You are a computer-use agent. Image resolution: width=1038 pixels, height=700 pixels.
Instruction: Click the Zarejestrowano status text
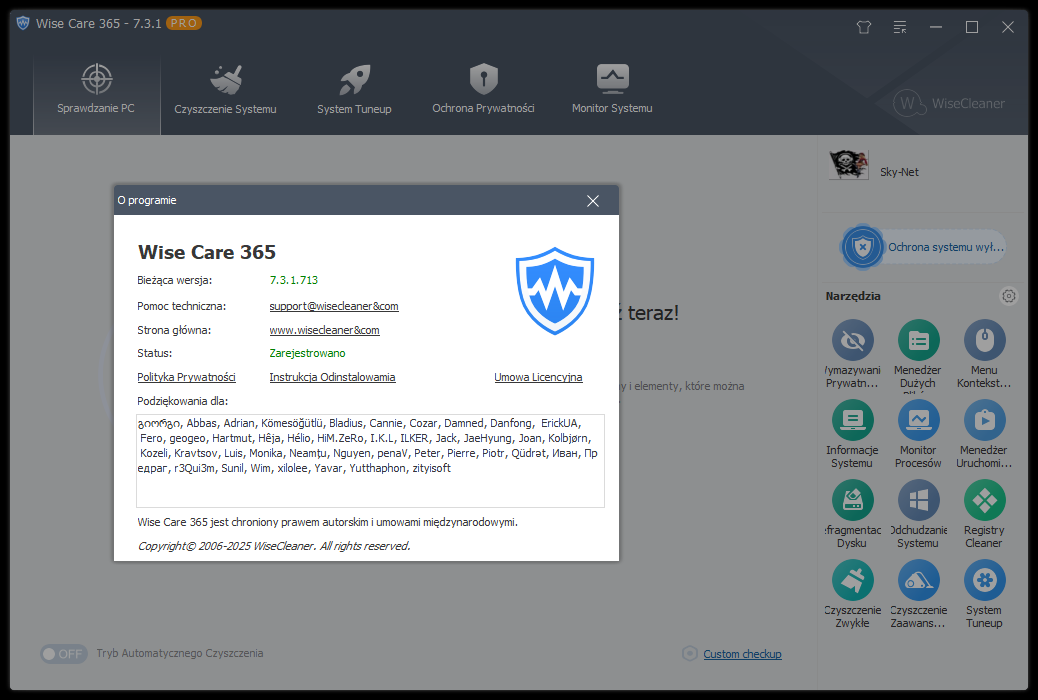pyautogui.click(x=307, y=353)
